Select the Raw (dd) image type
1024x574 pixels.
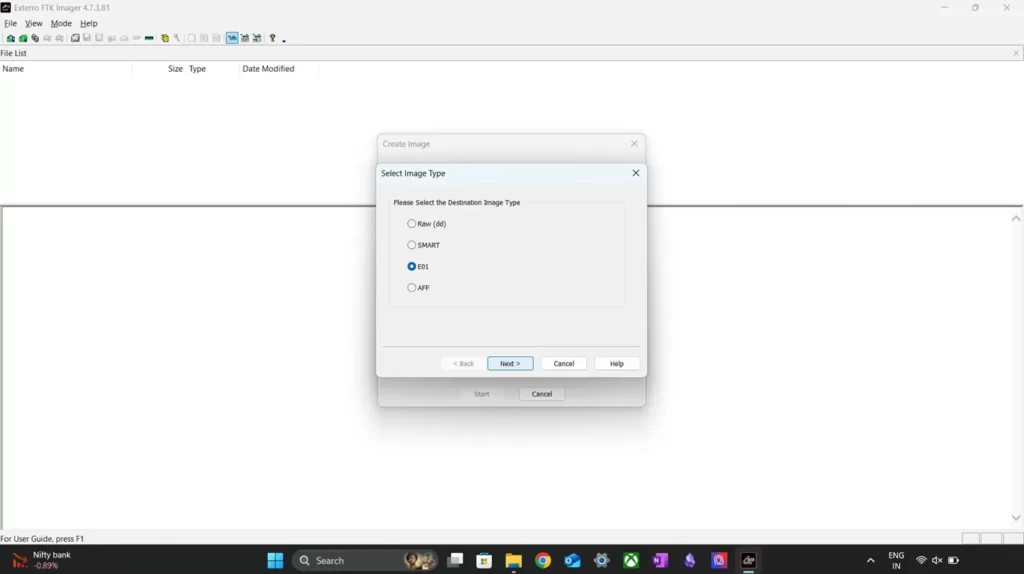click(x=412, y=224)
